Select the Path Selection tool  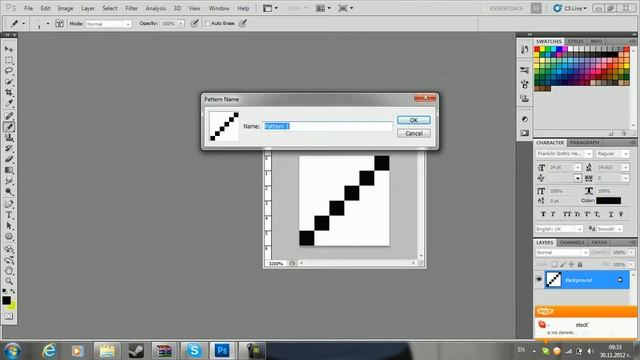(9, 225)
